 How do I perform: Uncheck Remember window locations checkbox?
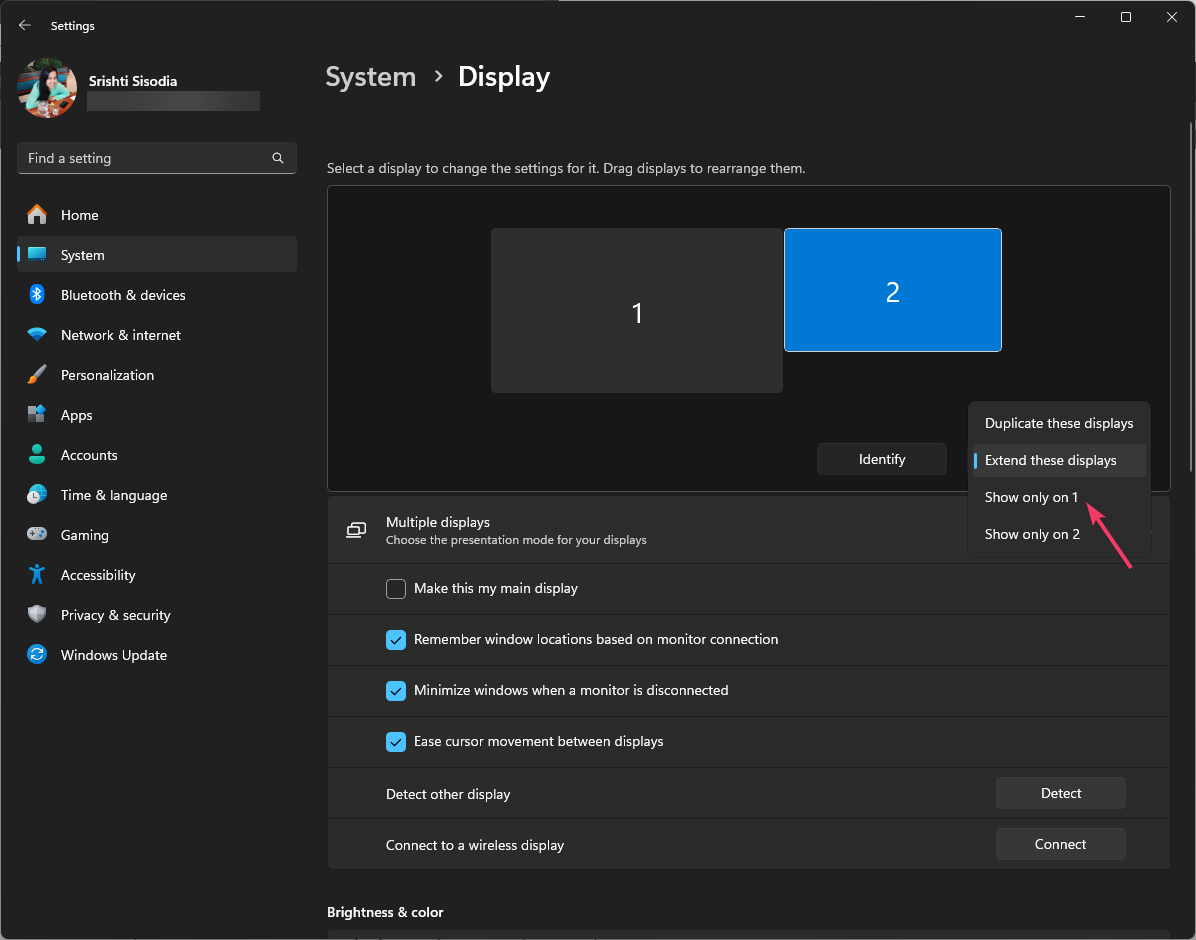tap(396, 640)
